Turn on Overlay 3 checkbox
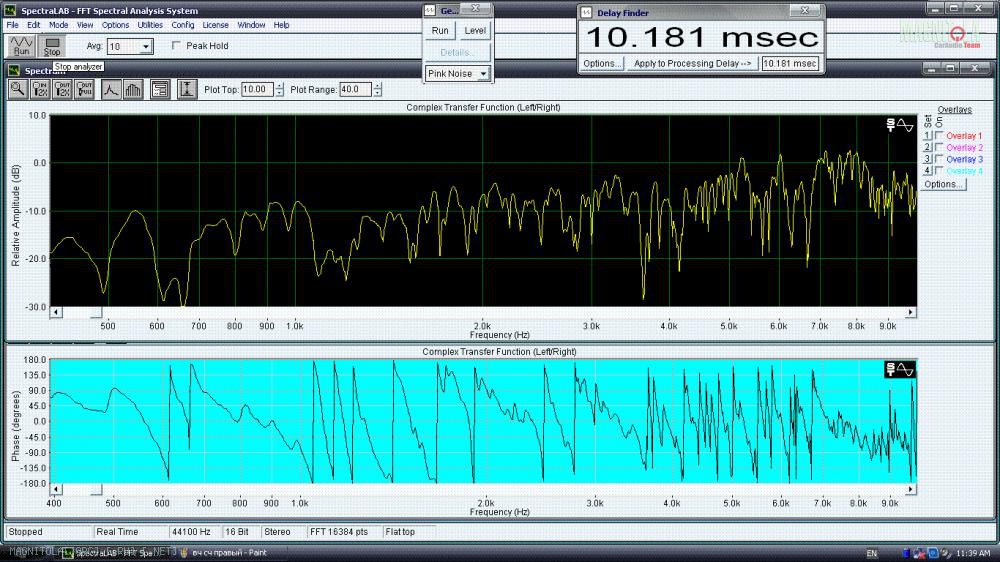Viewport: 1000px width, 562px height. point(939,159)
